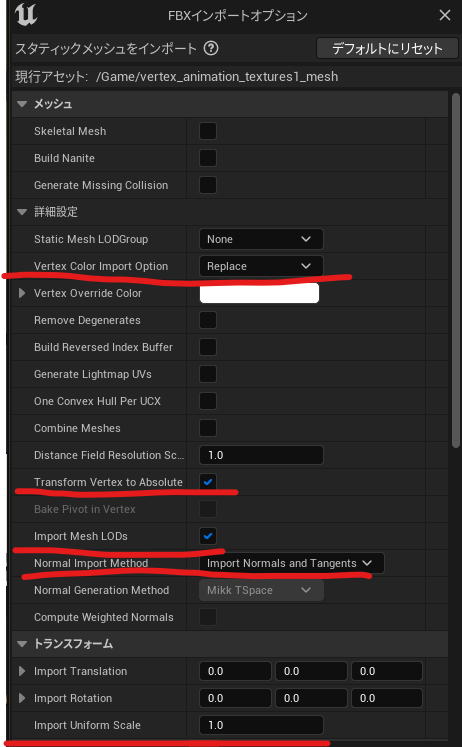Check Build Reversed Index Buffer
The image size is (462, 747).
point(208,347)
